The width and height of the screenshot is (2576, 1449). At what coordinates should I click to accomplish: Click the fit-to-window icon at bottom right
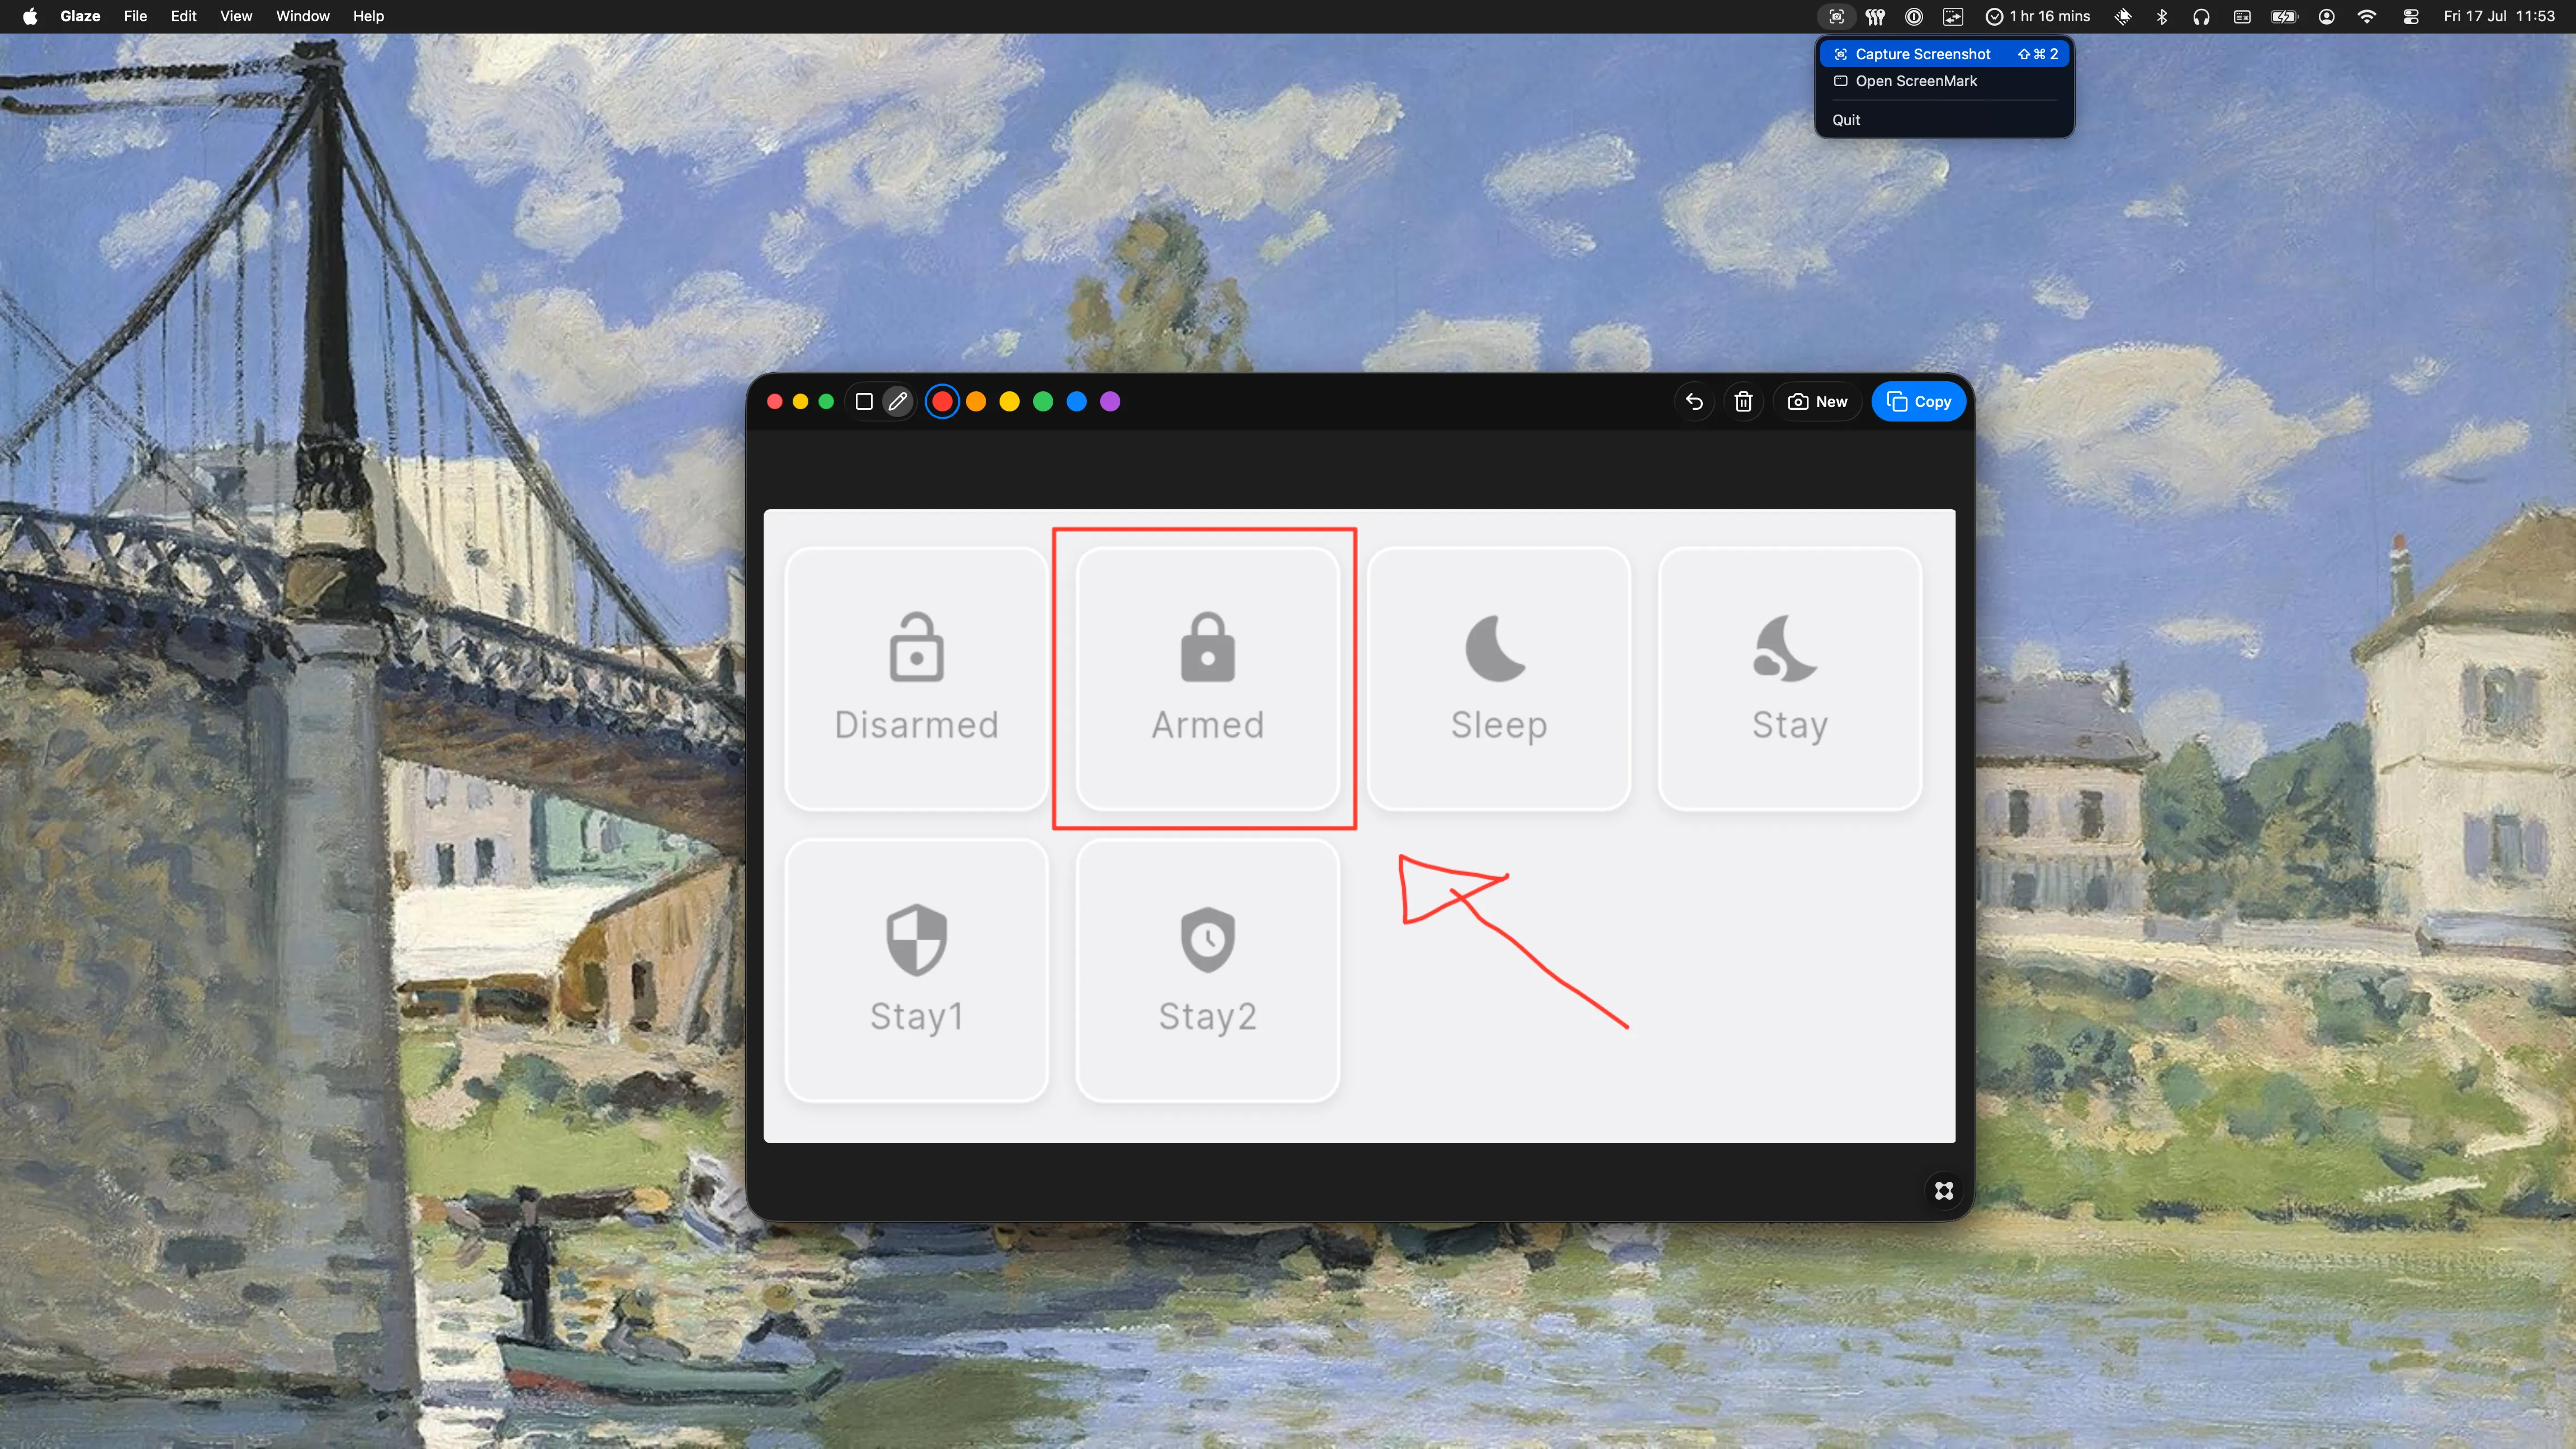click(1943, 1191)
